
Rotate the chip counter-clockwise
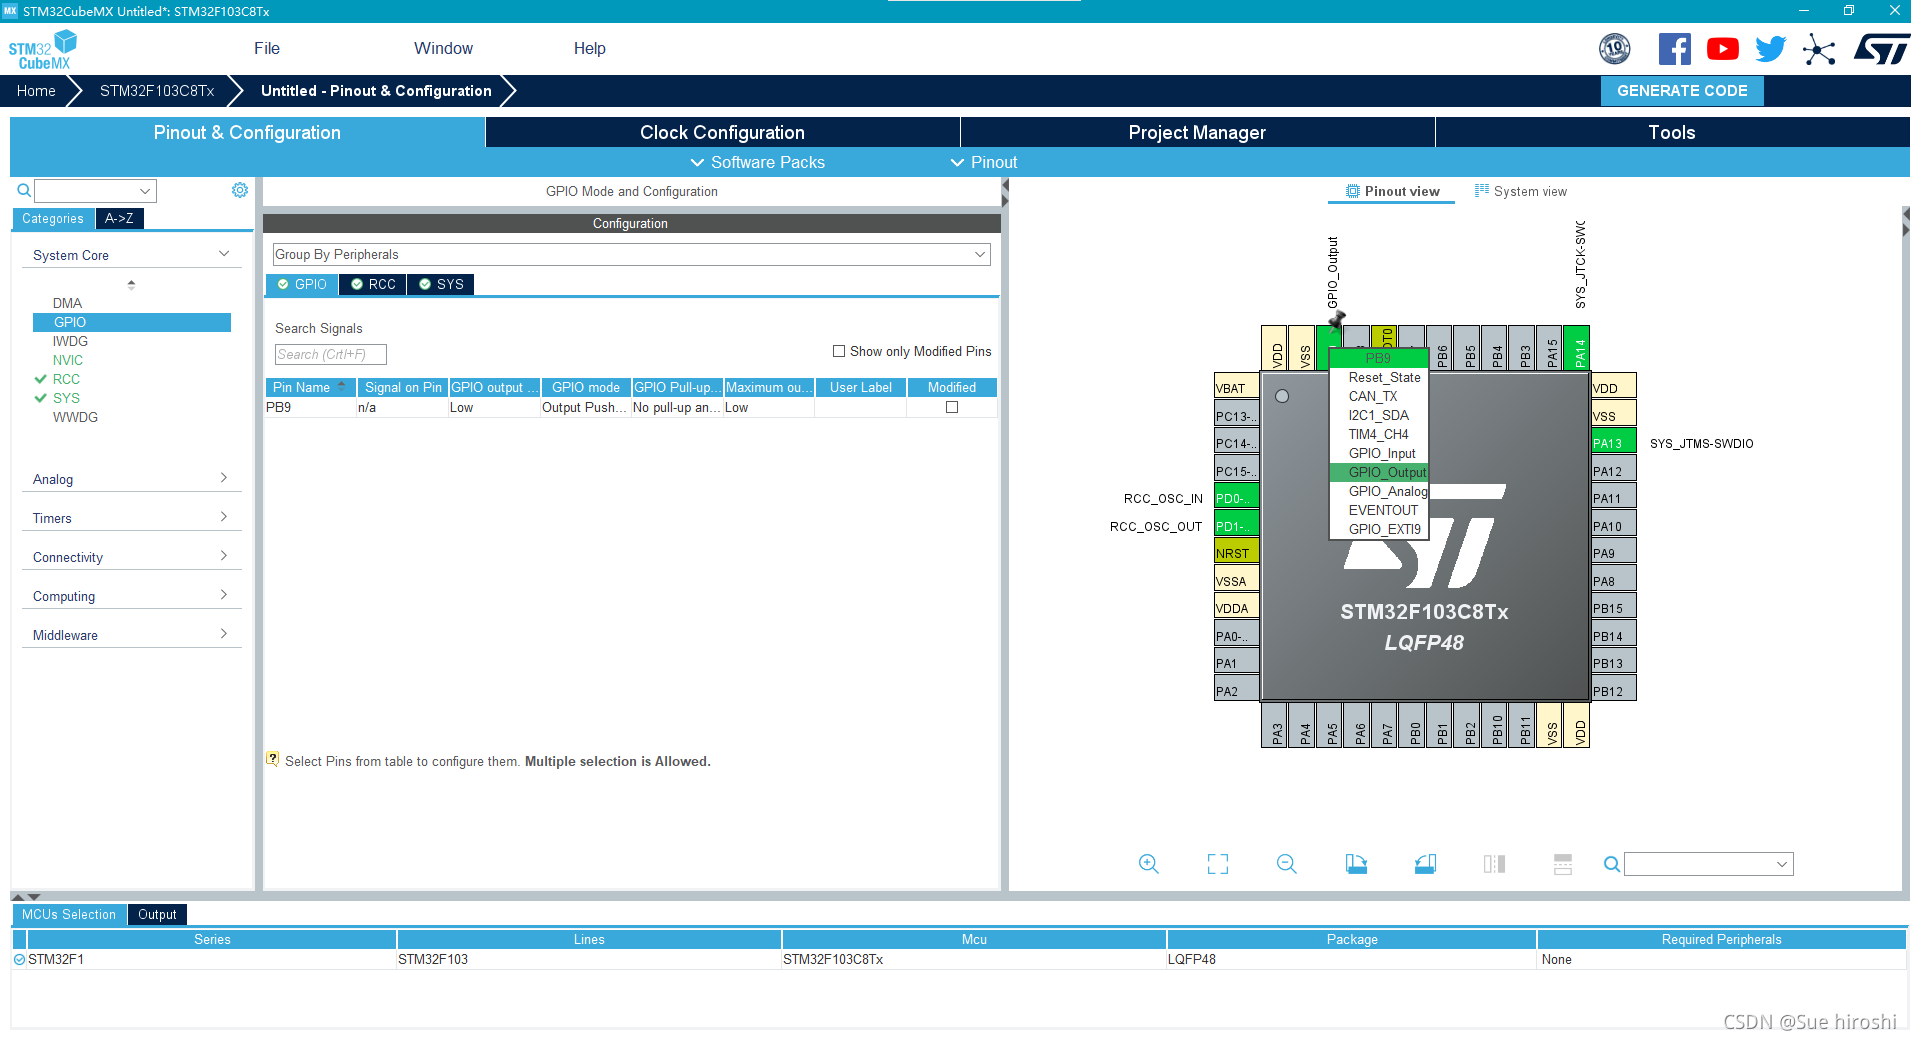point(1426,864)
